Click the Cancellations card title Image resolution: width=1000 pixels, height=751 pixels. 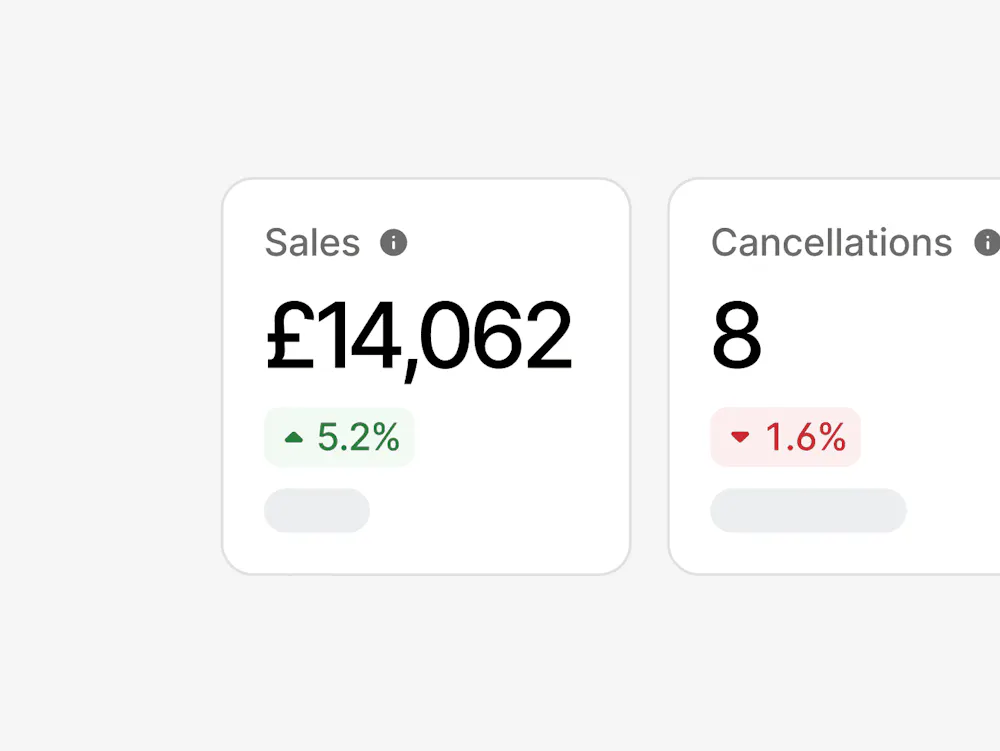(x=831, y=242)
